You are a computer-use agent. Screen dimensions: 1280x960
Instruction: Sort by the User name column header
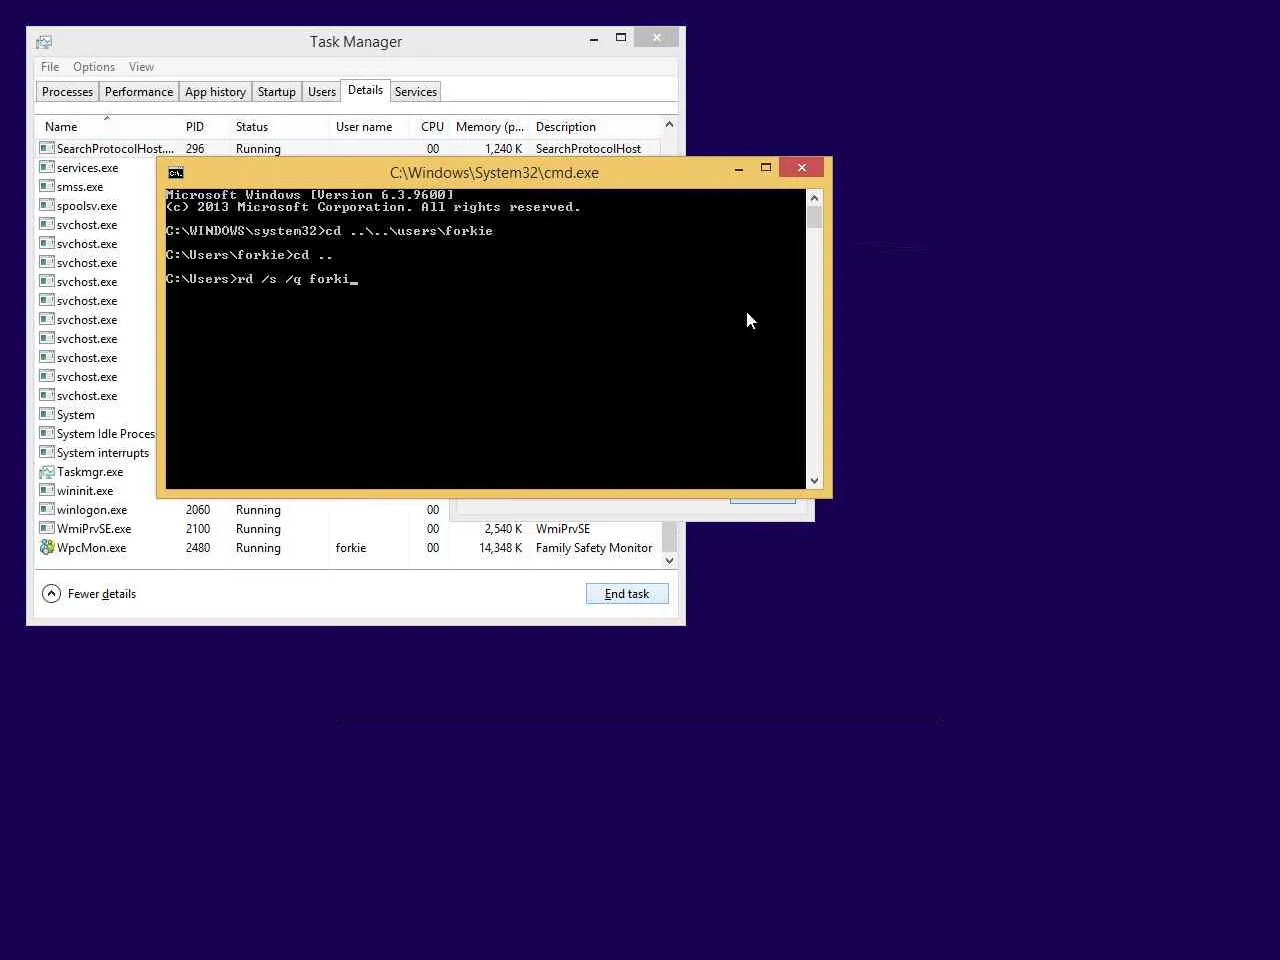[x=364, y=127]
